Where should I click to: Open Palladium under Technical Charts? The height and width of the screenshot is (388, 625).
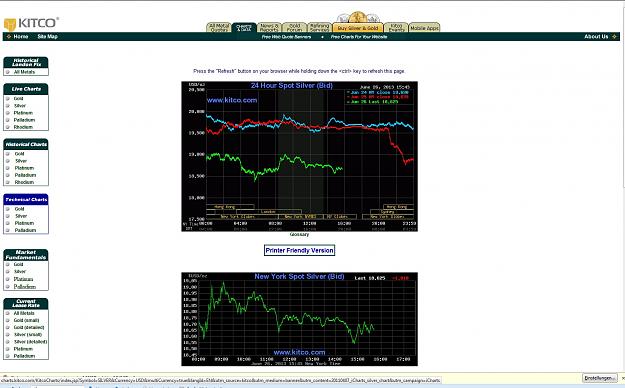[25, 230]
